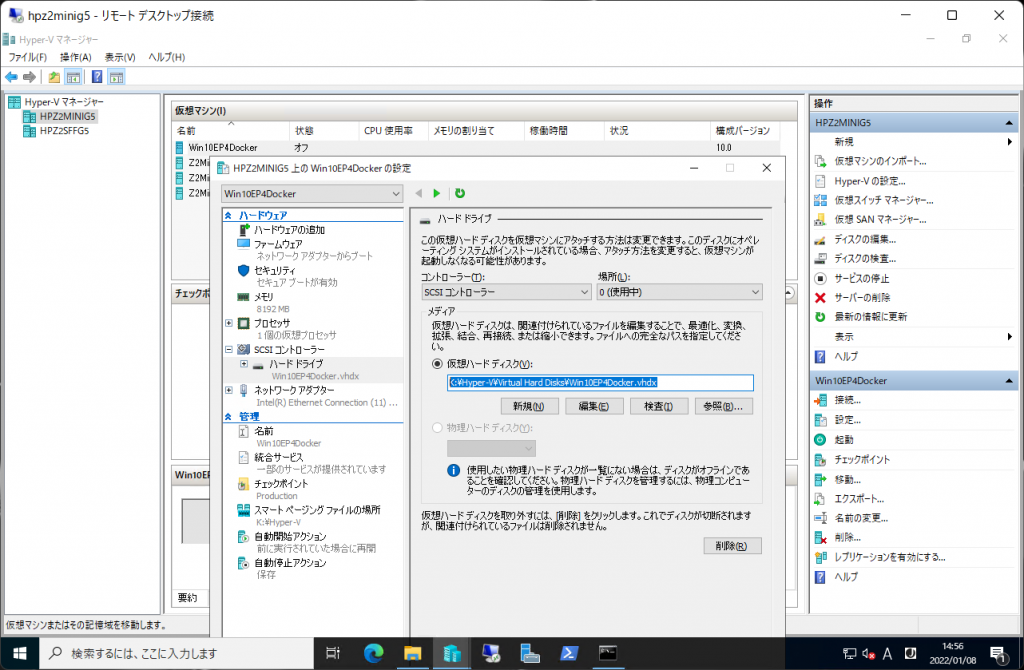
Task: Open the virtual machine selector Win10EP4Docker dropdown
Action: click(x=312, y=194)
